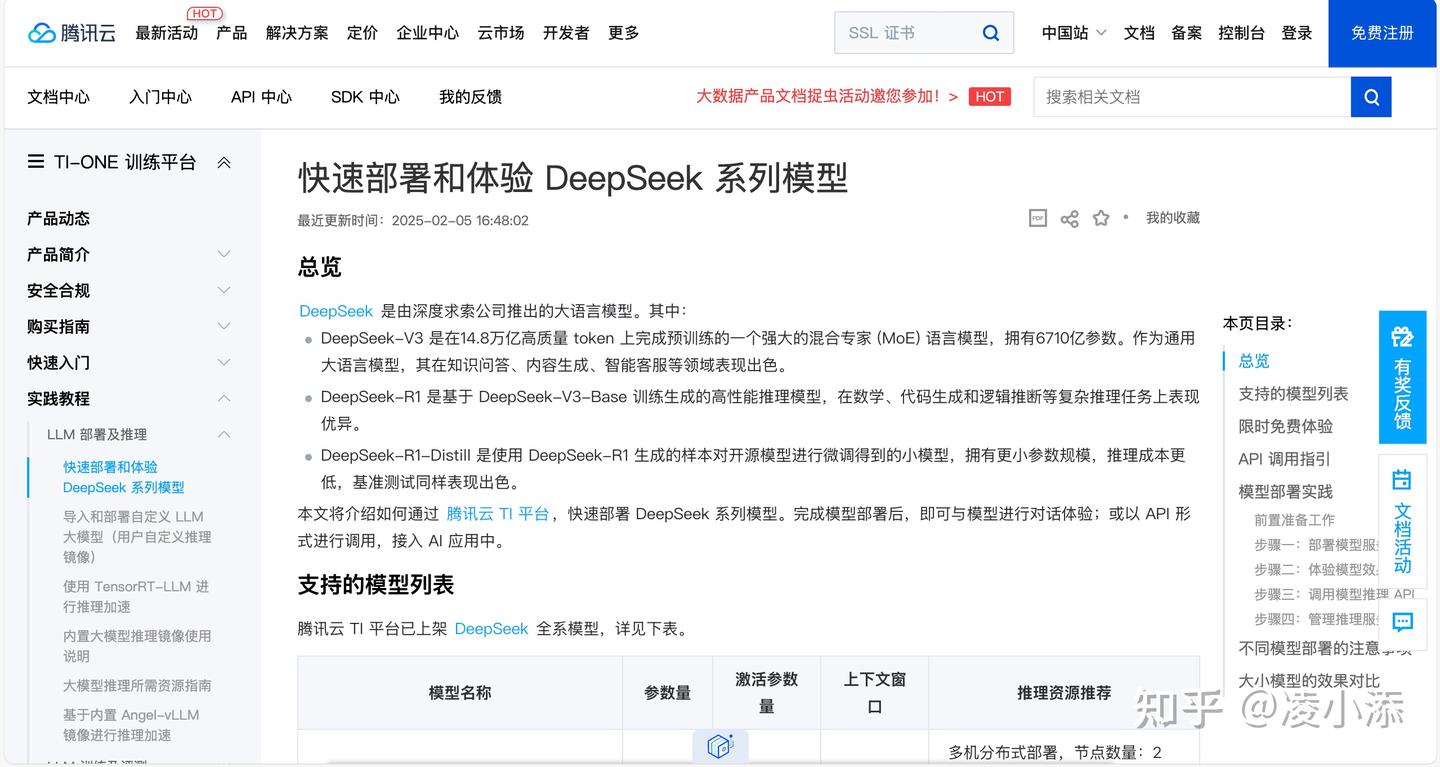Click 定价 in top navigation
The height and width of the screenshot is (767, 1440).
(362, 33)
